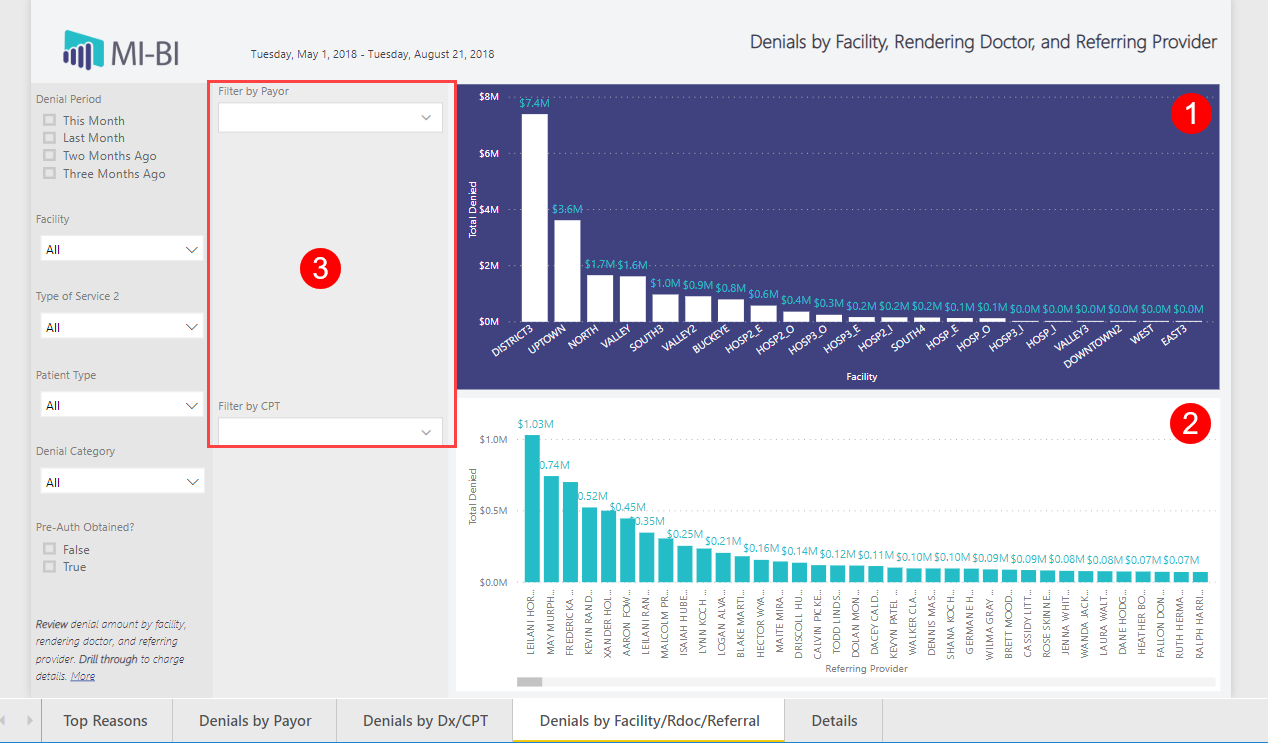This screenshot has height=743, width=1268.
Task: Go to the Details tab
Action: click(x=834, y=720)
